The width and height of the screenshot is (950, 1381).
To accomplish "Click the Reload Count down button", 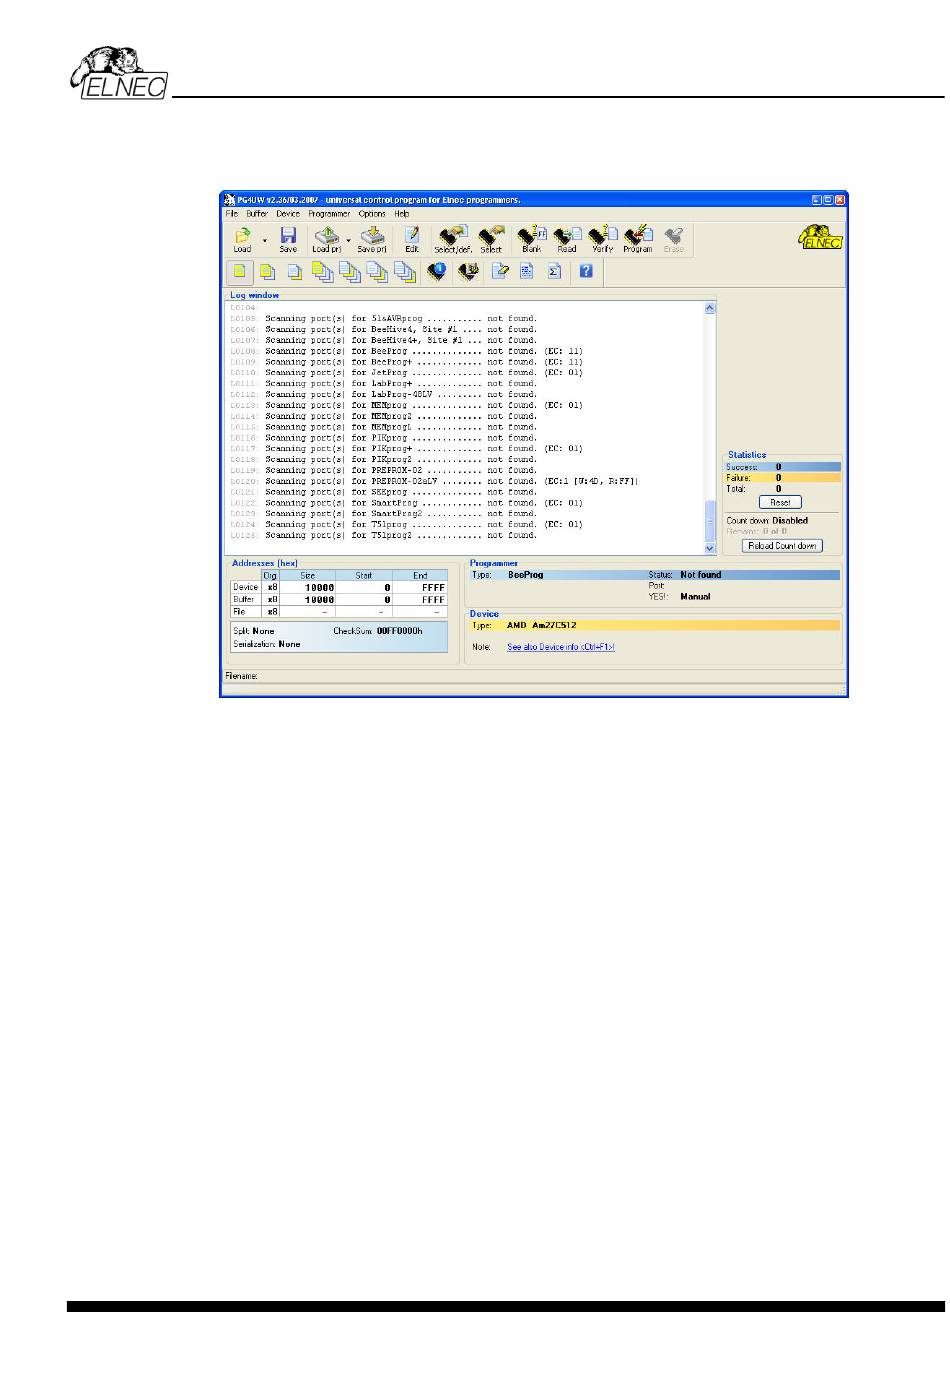I will pos(782,546).
